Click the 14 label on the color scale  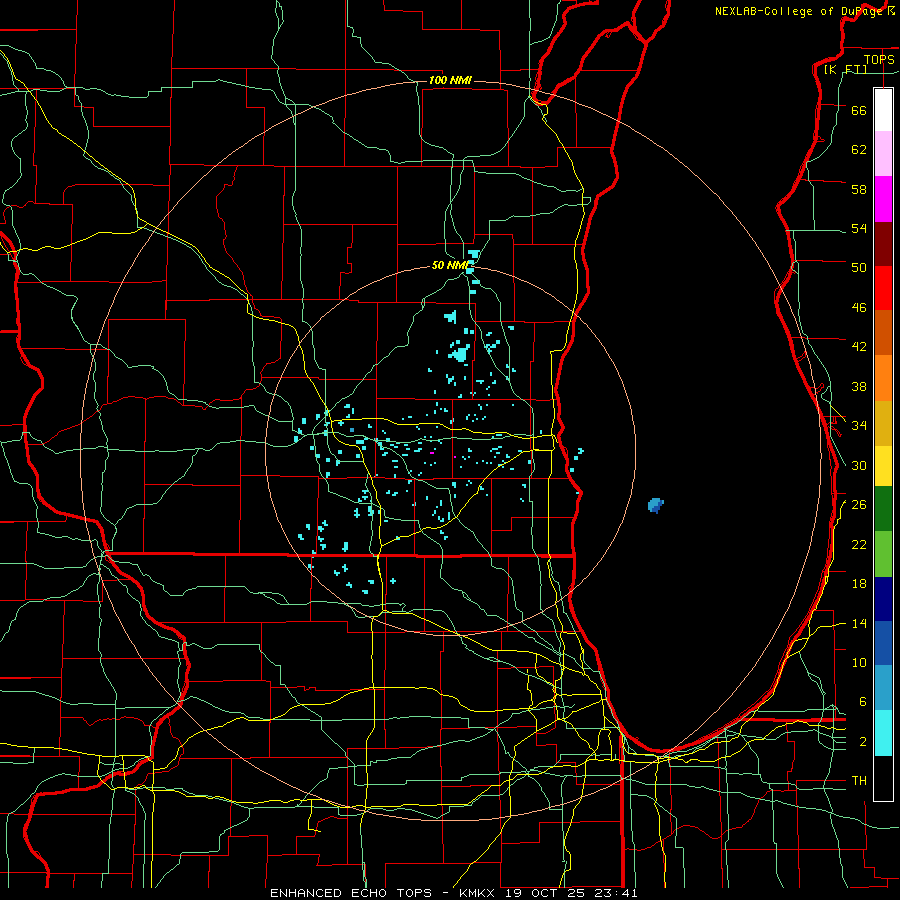point(859,623)
